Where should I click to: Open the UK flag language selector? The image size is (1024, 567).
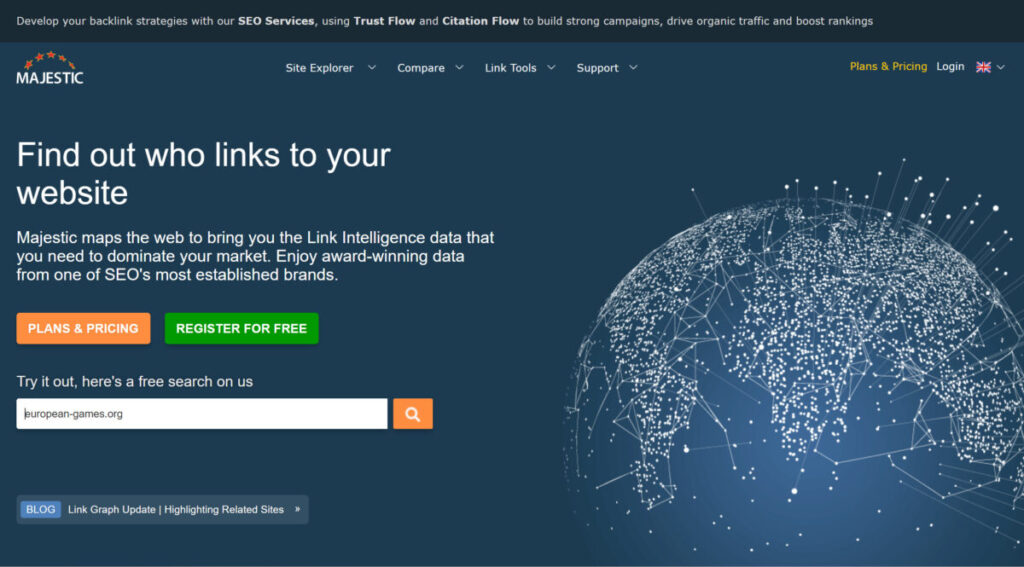click(x=983, y=67)
